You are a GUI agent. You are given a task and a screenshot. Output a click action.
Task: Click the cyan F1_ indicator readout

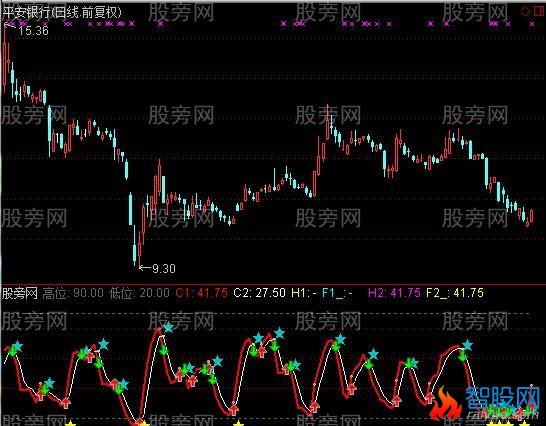(x=337, y=293)
